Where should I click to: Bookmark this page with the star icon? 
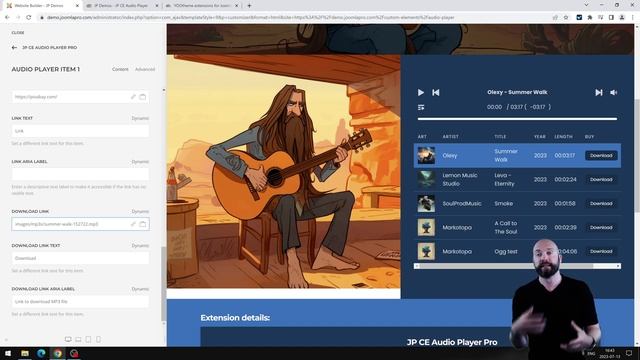point(566,18)
